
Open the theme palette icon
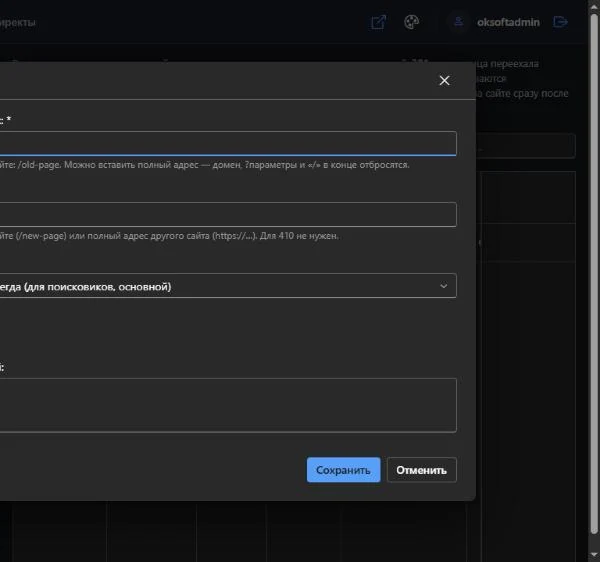(411, 22)
